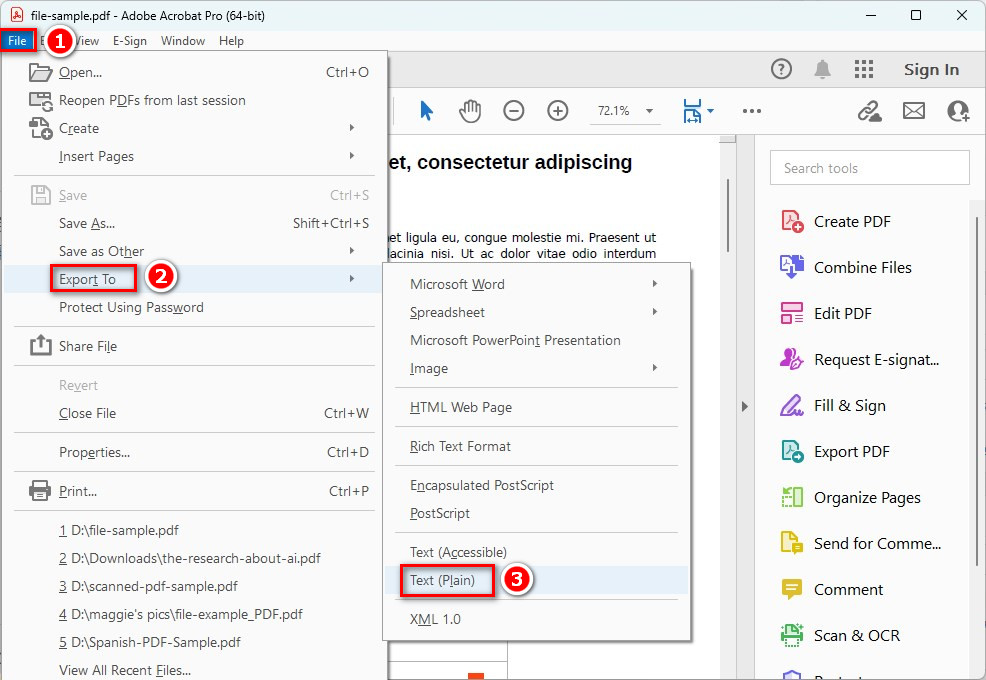The image size is (986, 680).
Task: Select the Hand tool in the toolbar
Action: tap(469, 111)
